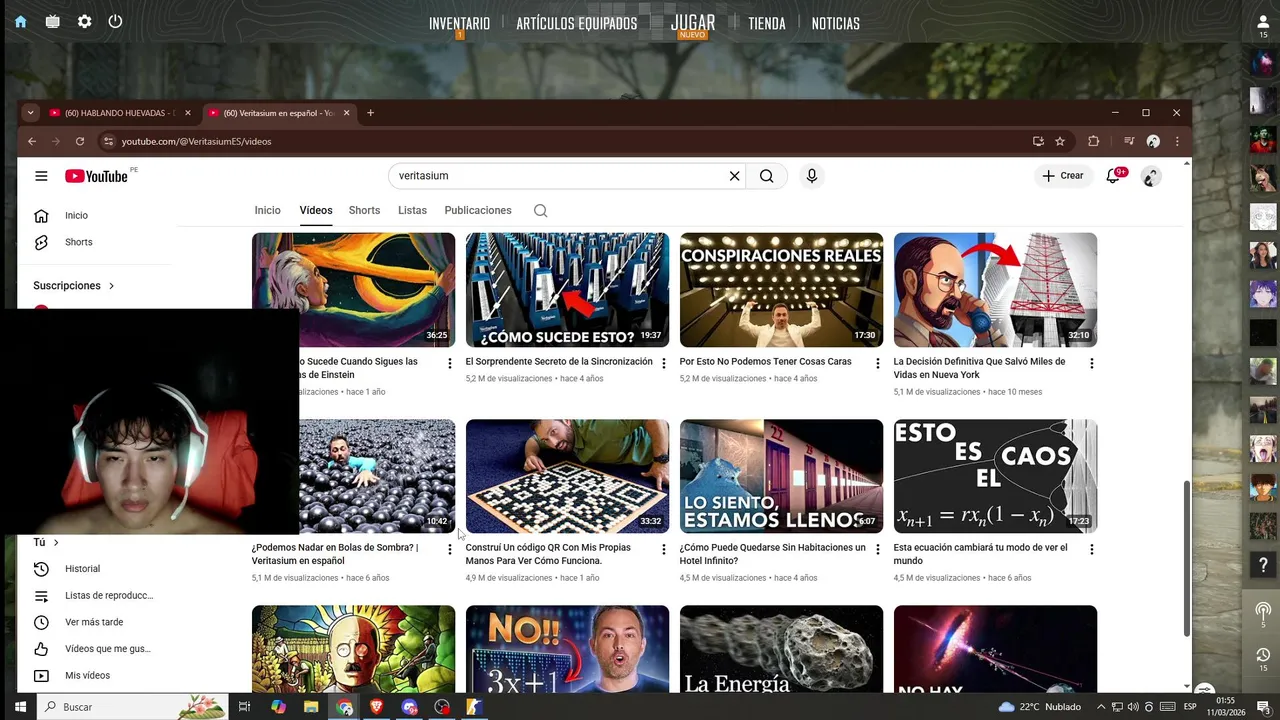This screenshot has height=720, width=1280.
Task: Expand the Suscripciones section
Action: point(74,285)
